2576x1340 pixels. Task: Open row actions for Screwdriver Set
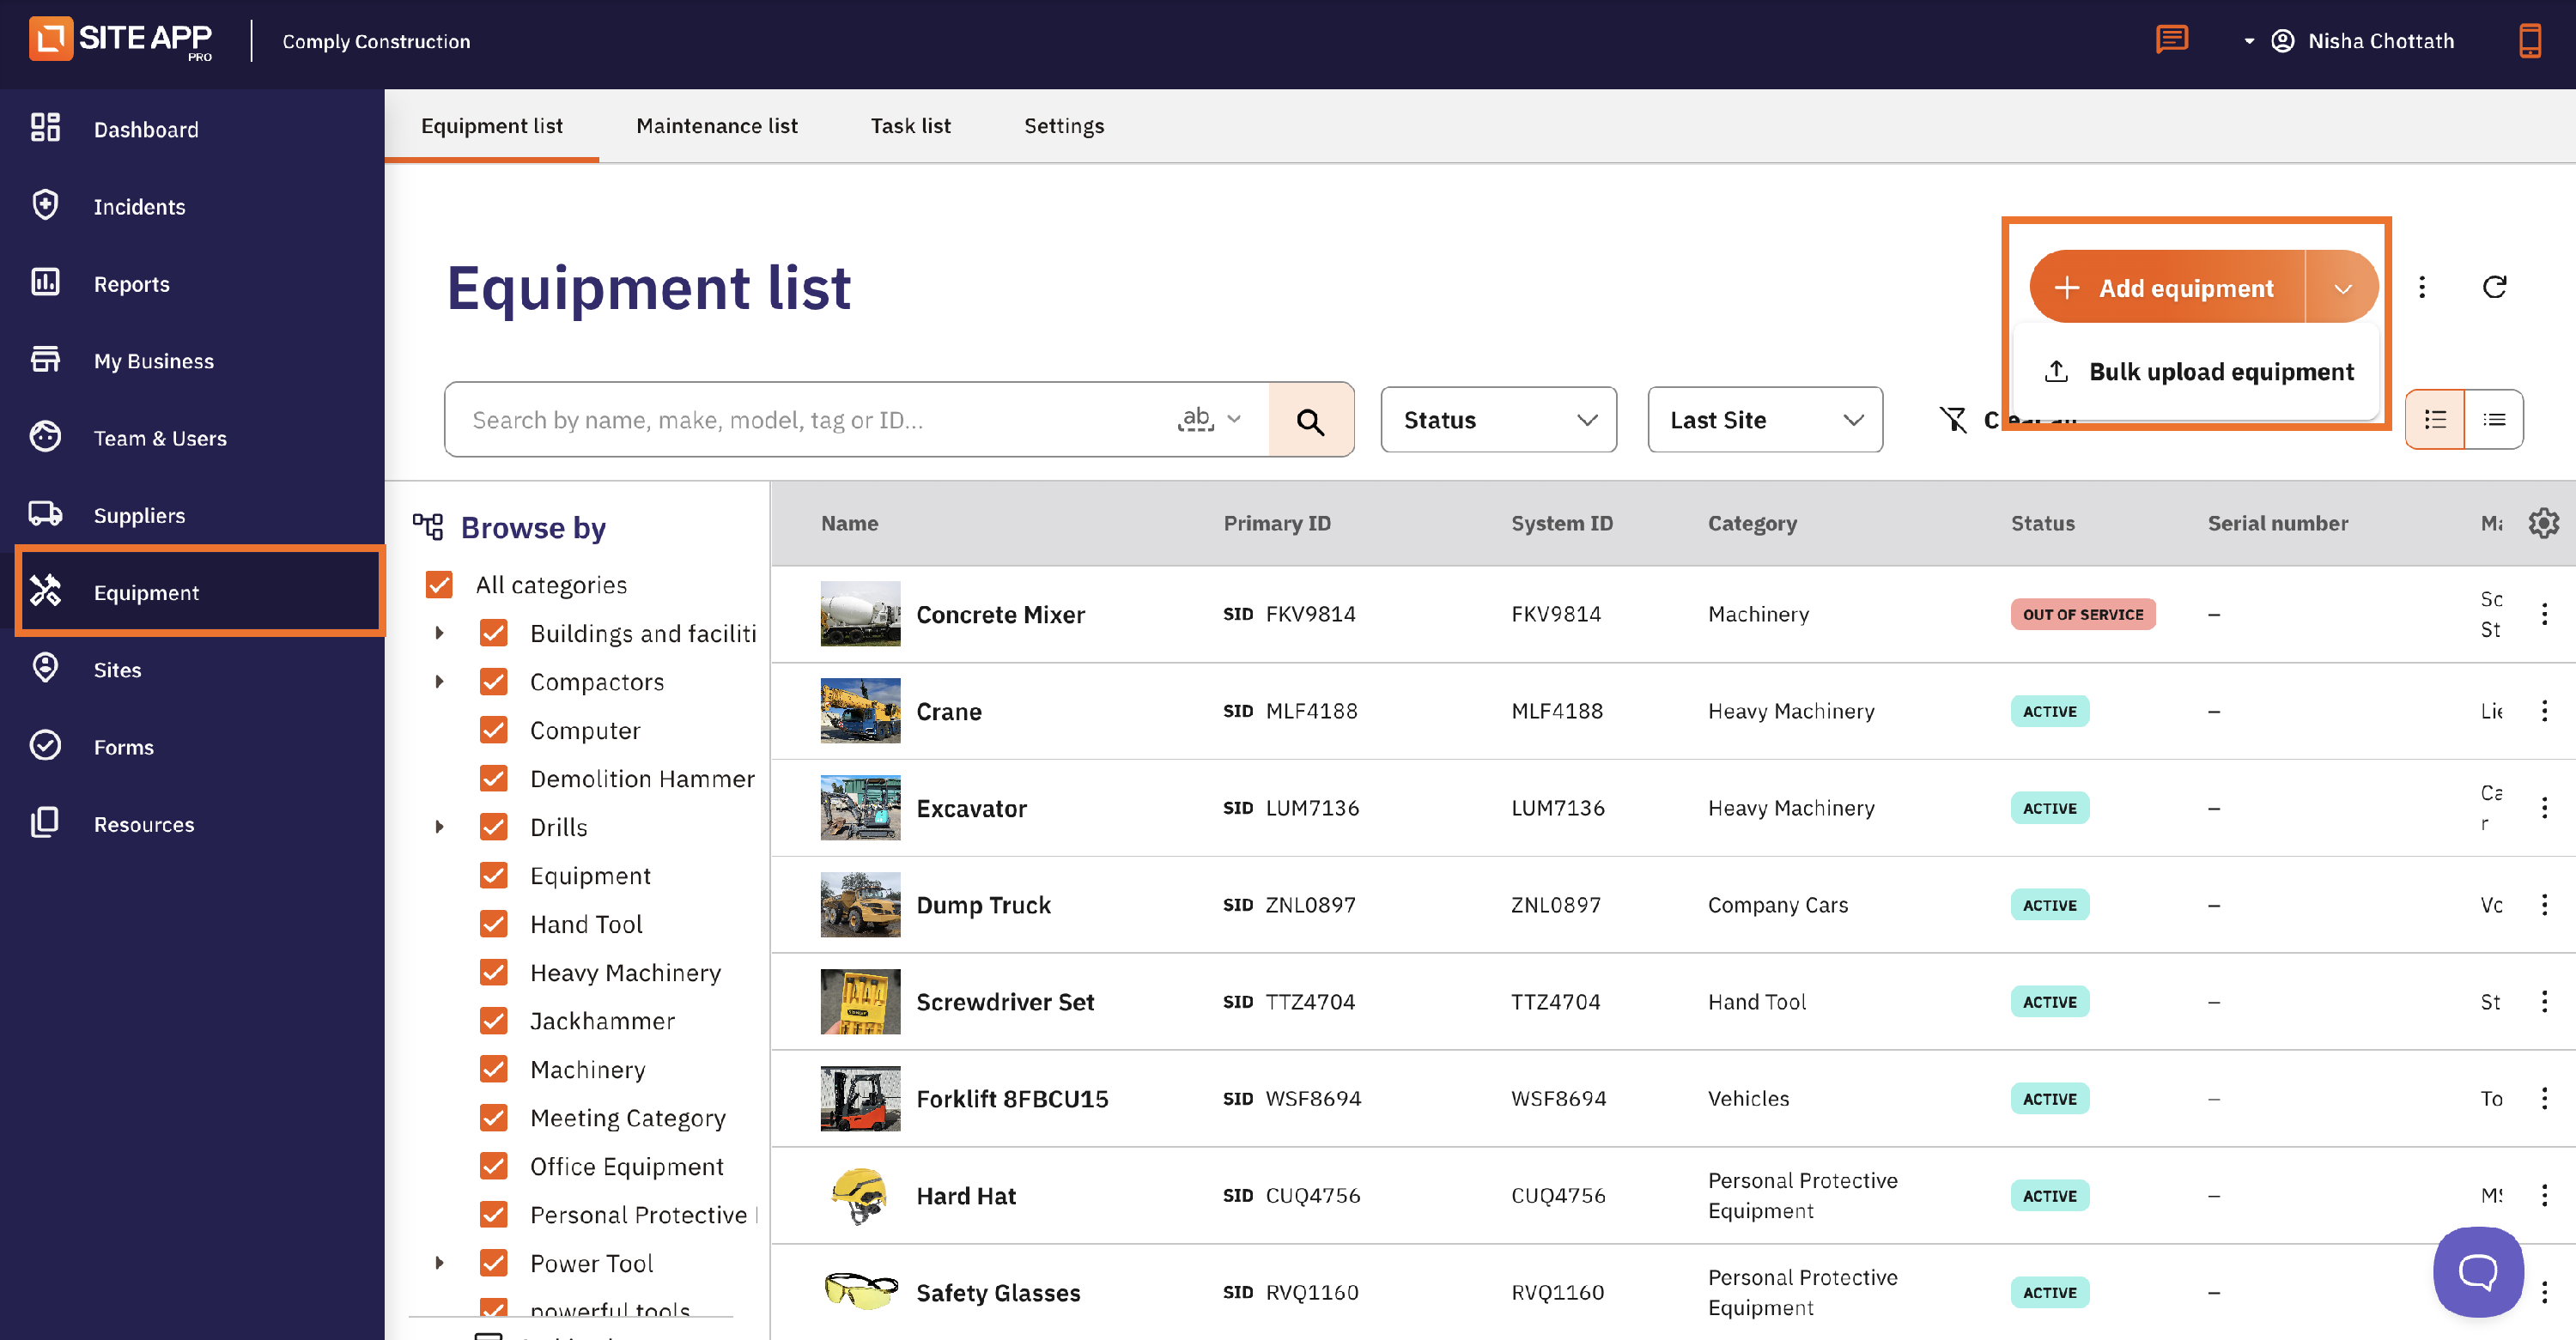pyautogui.click(x=2544, y=1002)
